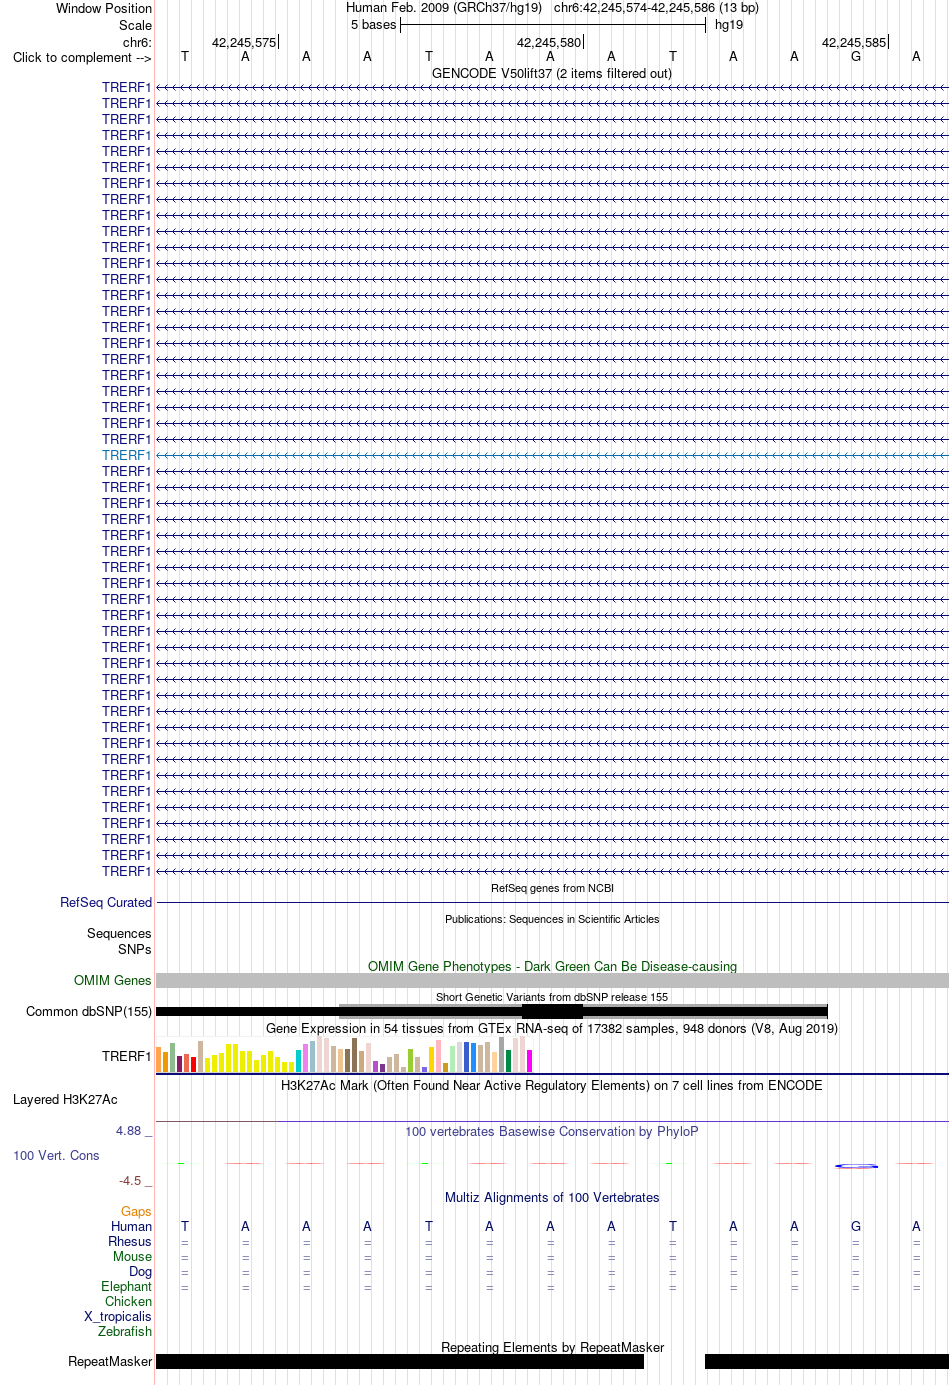Screen dimensions: 950x1385
Task: Click the X_tropicalis alignment row label
Action: (x=118, y=1316)
